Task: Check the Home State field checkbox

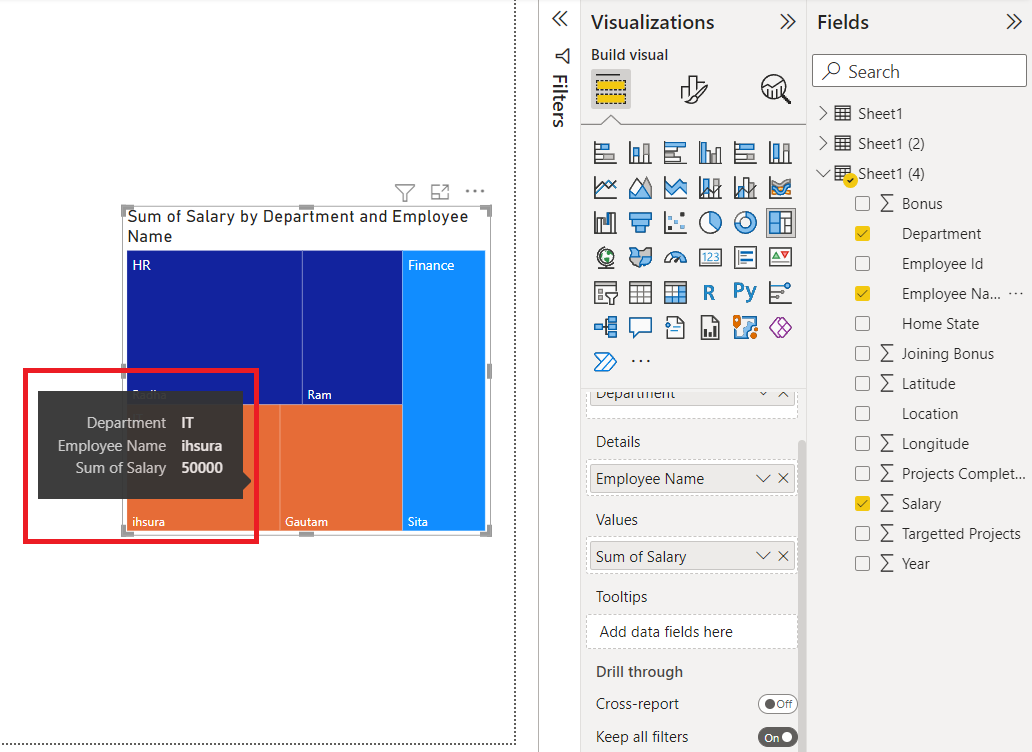Action: pos(862,324)
